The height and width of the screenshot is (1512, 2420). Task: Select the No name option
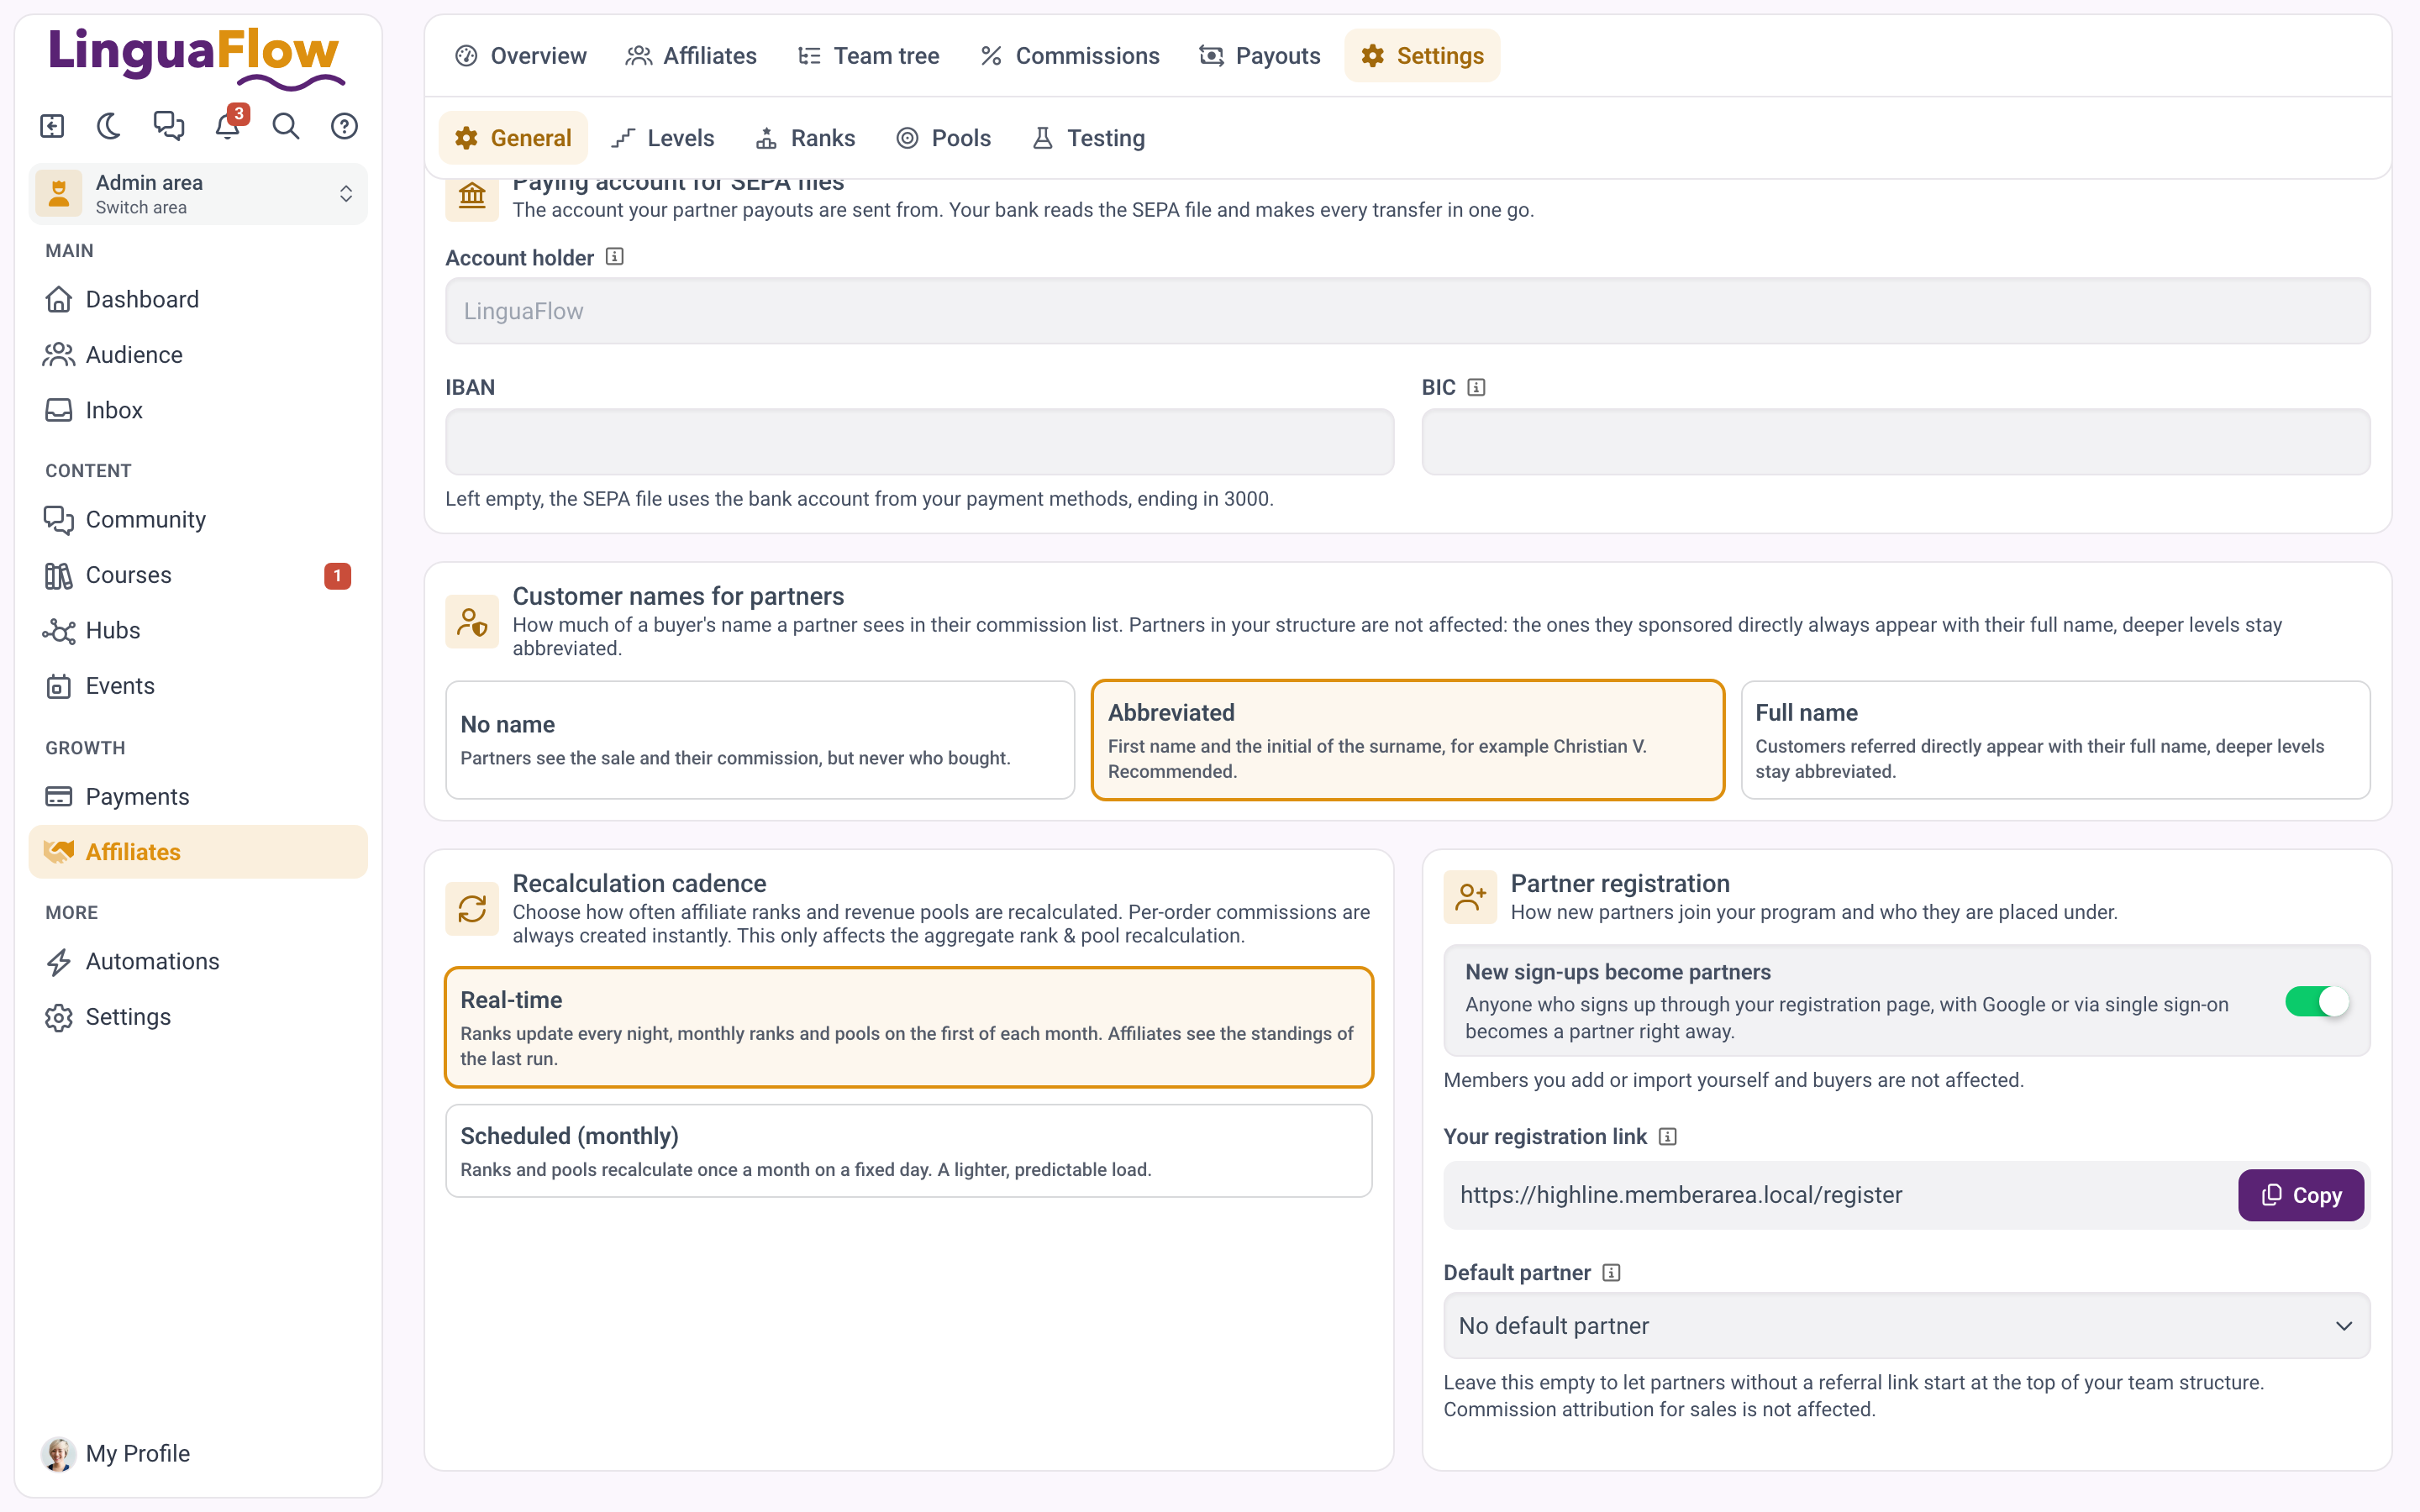point(760,740)
